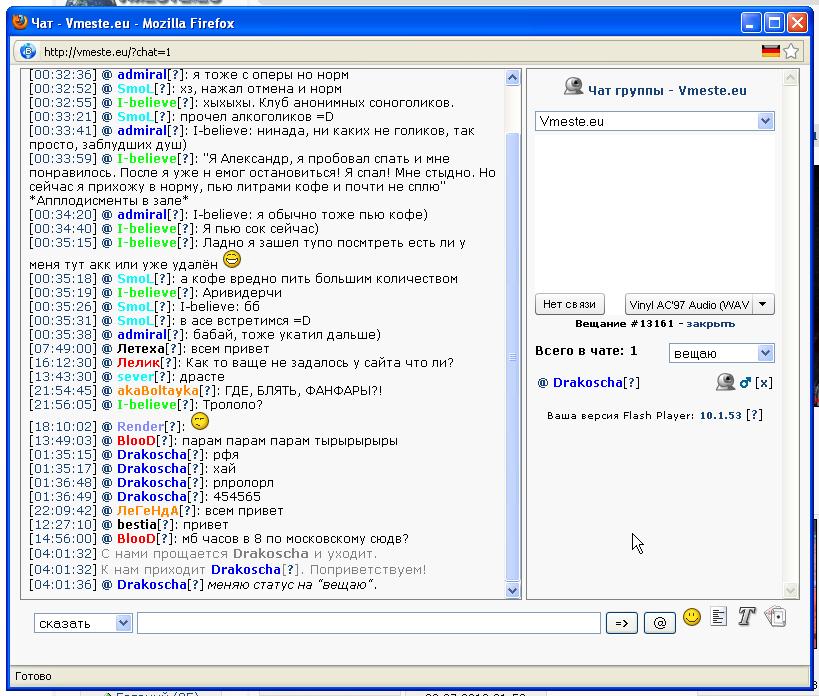The width and height of the screenshot is (819, 696).
Task: Bookmark page with the star icon
Action: click(x=791, y=51)
